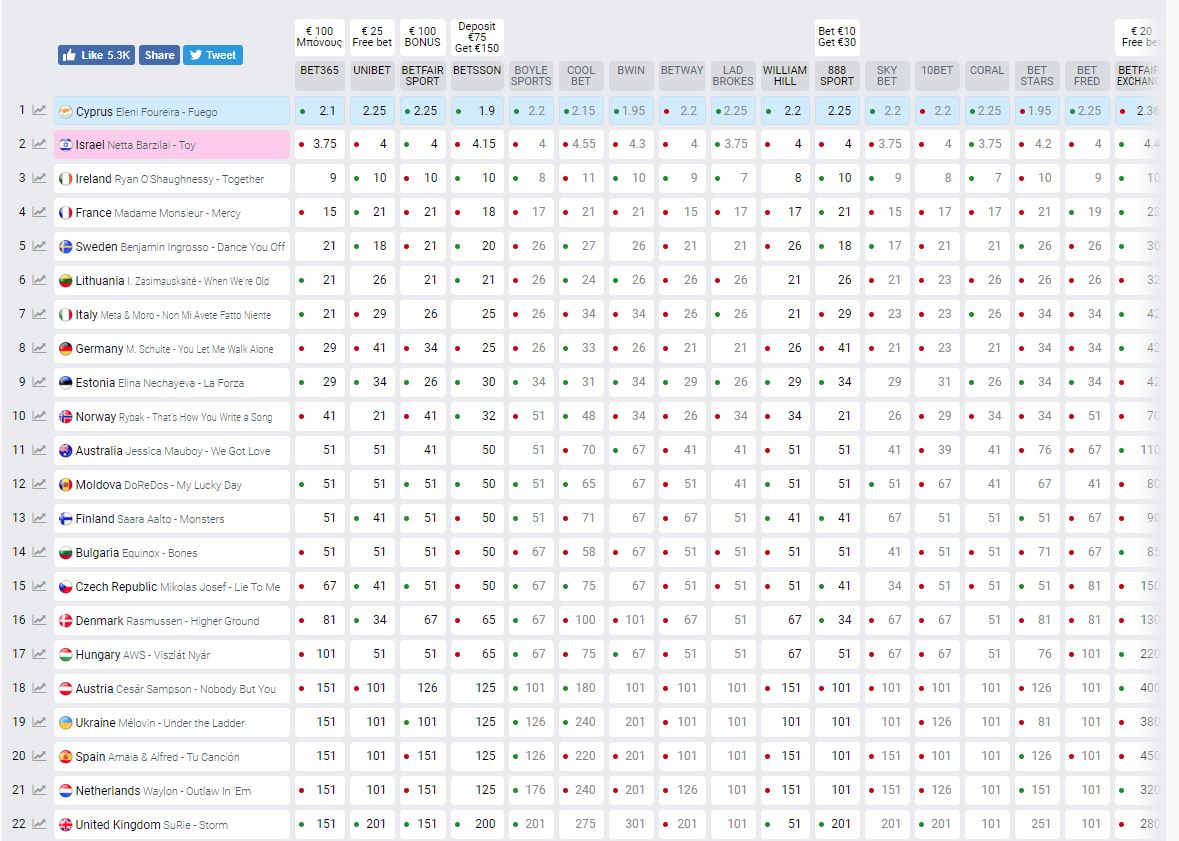The width and height of the screenshot is (1179, 841).
Task: Open the graph icon for United Kingdom
Action: coord(39,825)
